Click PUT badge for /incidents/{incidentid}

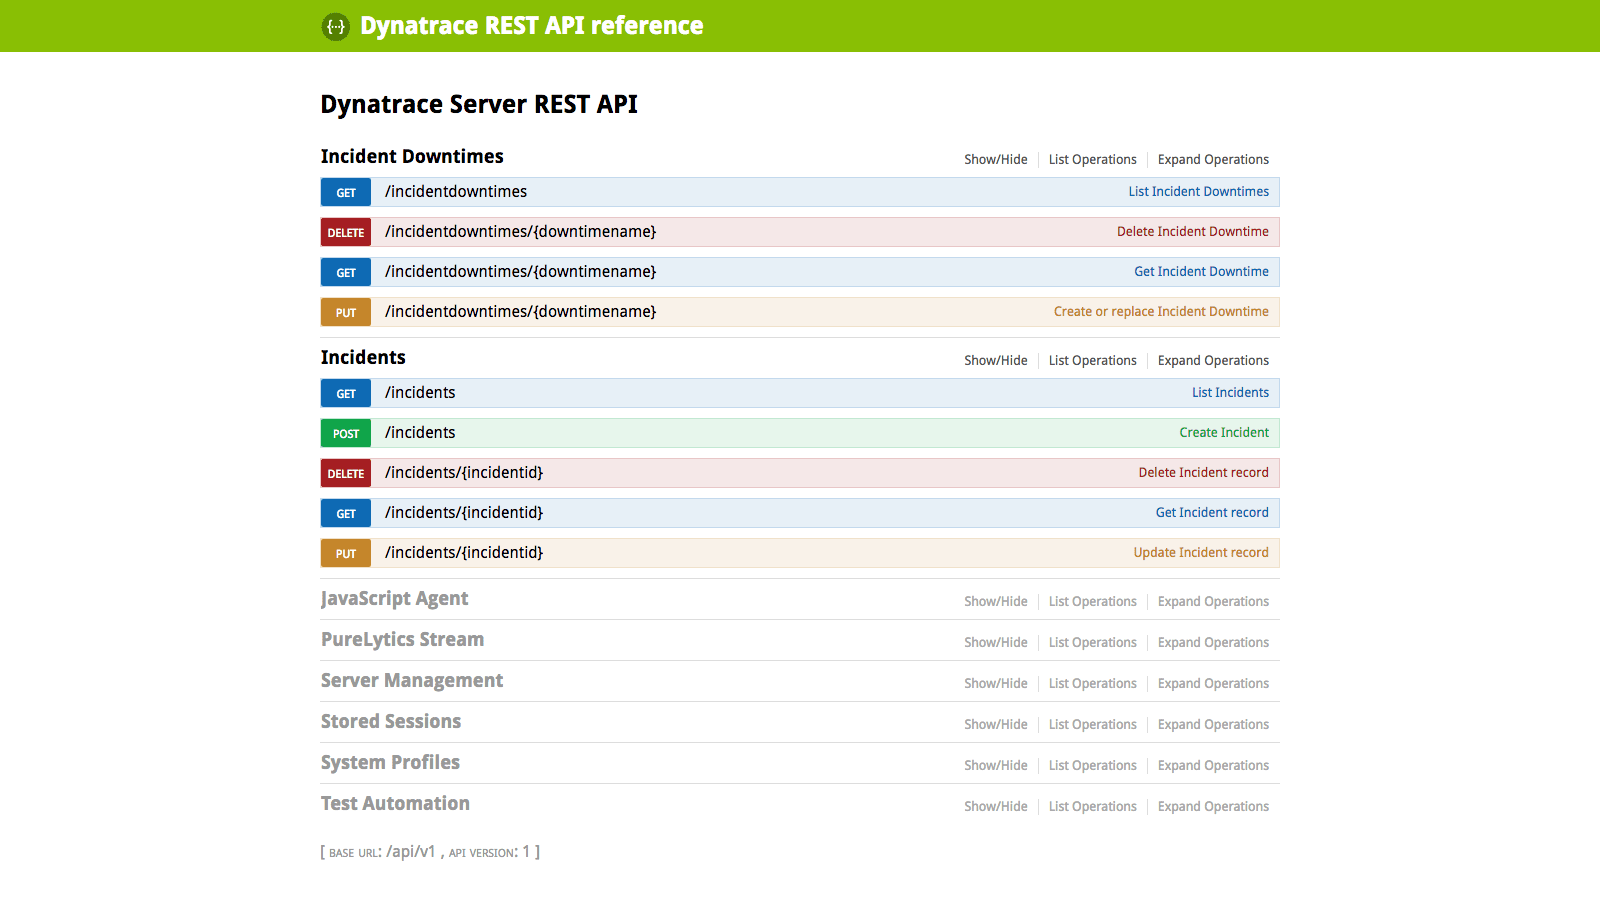346,553
